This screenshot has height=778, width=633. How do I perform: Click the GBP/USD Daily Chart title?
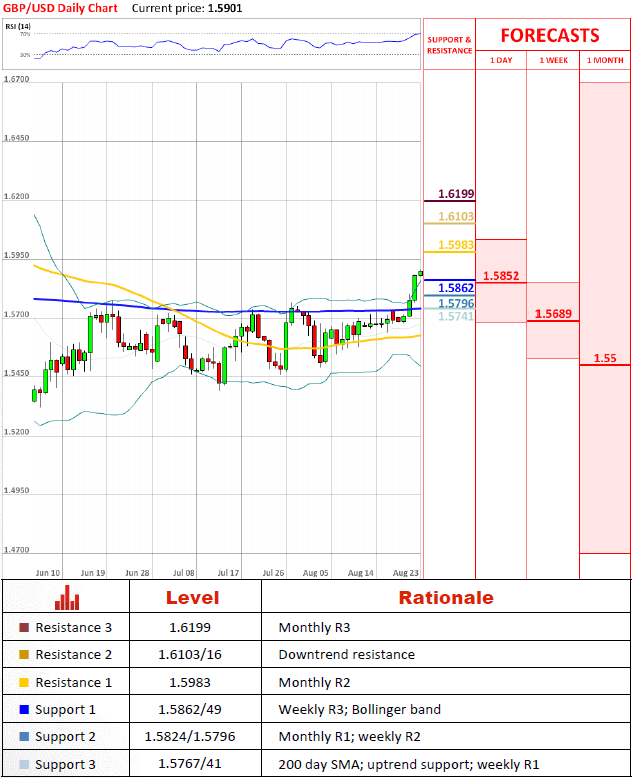coord(60,8)
